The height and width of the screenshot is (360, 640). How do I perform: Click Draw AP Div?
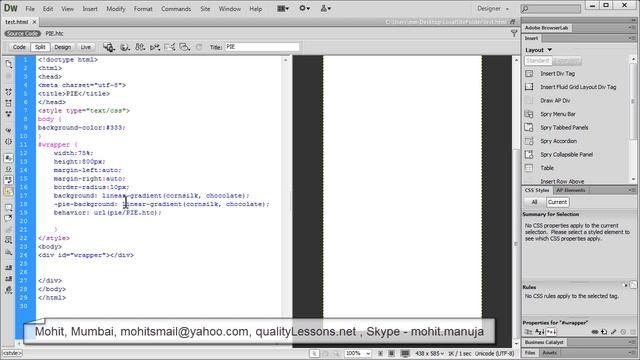click(x=555, y=100)
